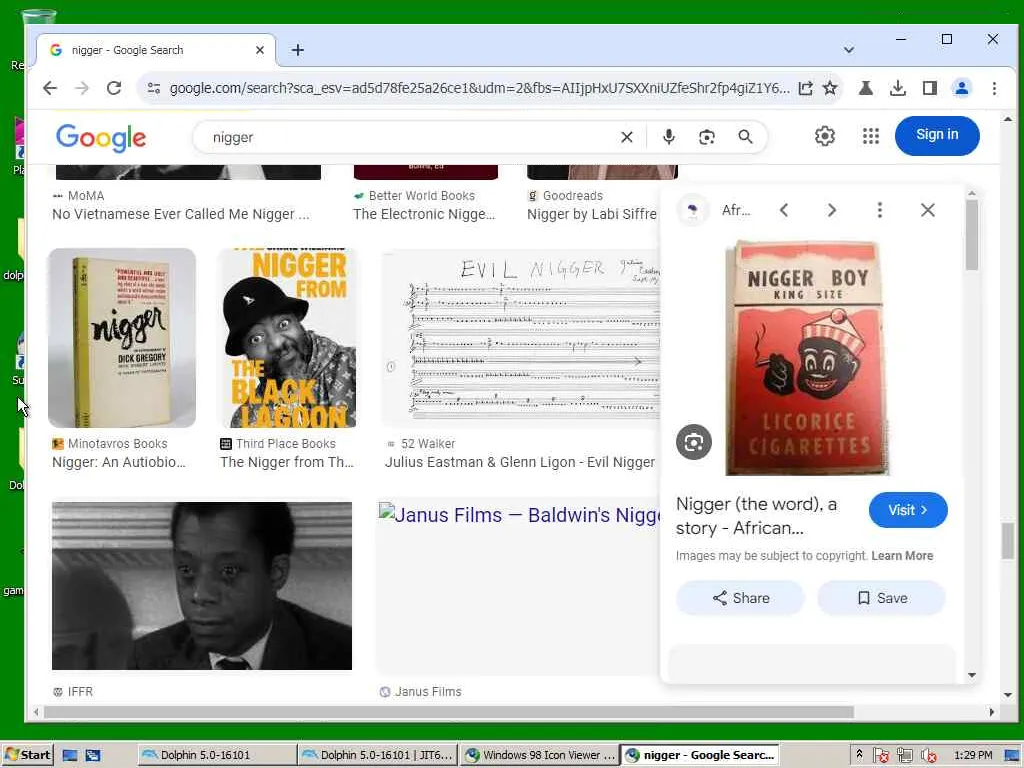Open Google apps grid
This screenshot has height=768, width=1024.
(871, 136)
